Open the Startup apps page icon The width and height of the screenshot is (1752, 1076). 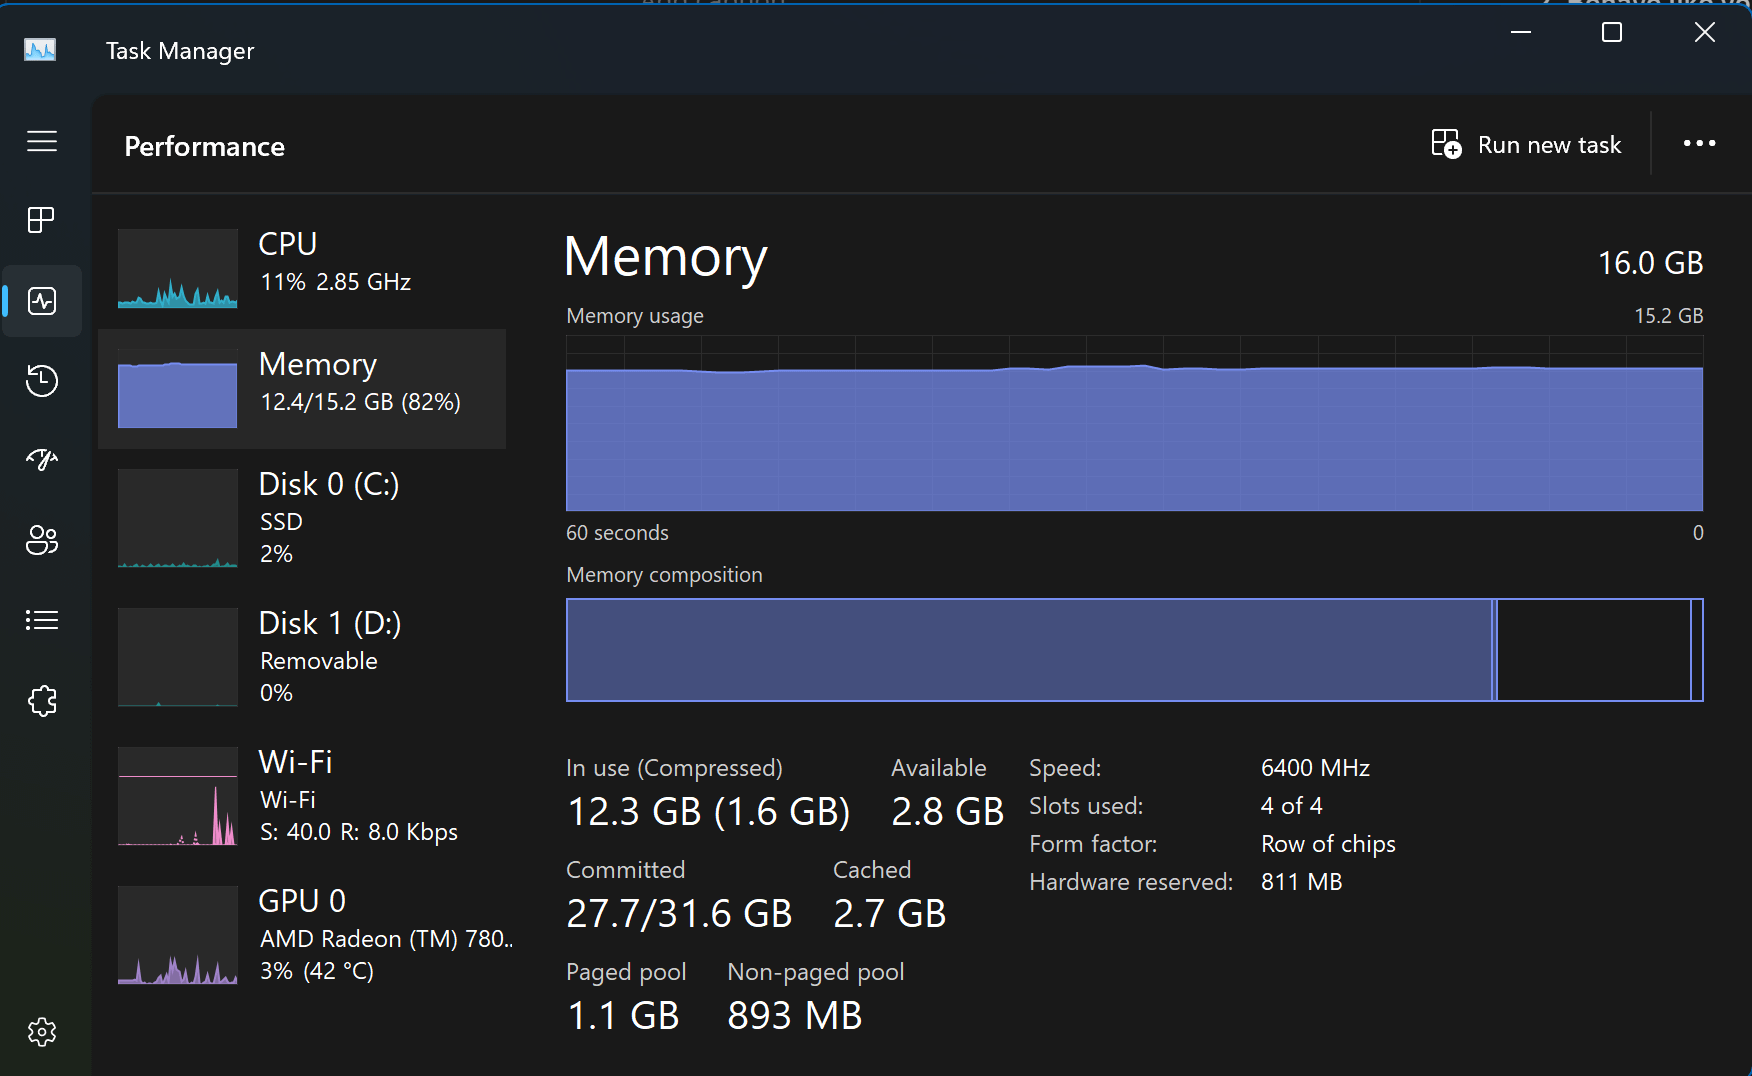(x=42, y=460)
